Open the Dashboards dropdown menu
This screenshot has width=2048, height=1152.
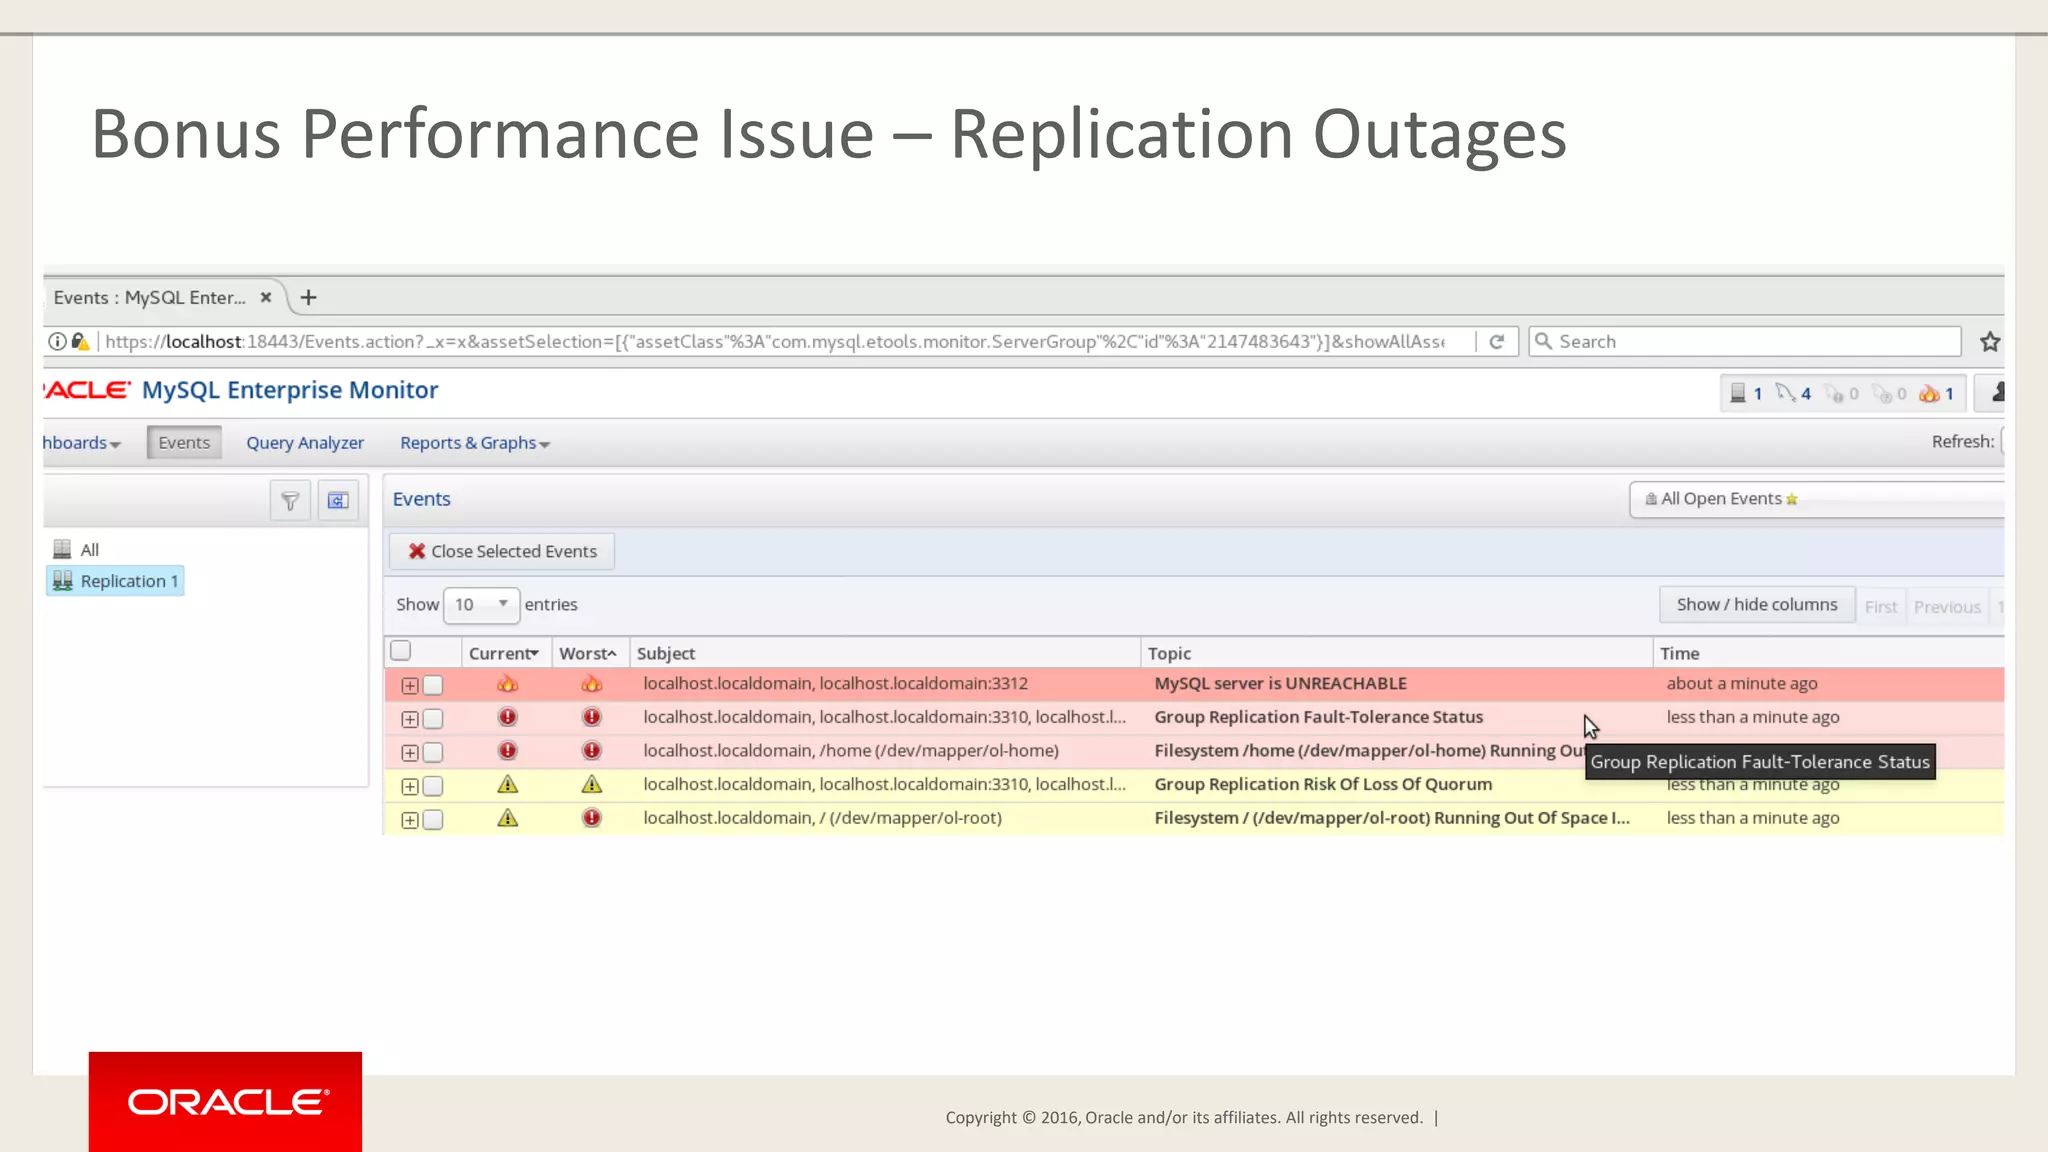pyautogui.click(x=82, y=443)
